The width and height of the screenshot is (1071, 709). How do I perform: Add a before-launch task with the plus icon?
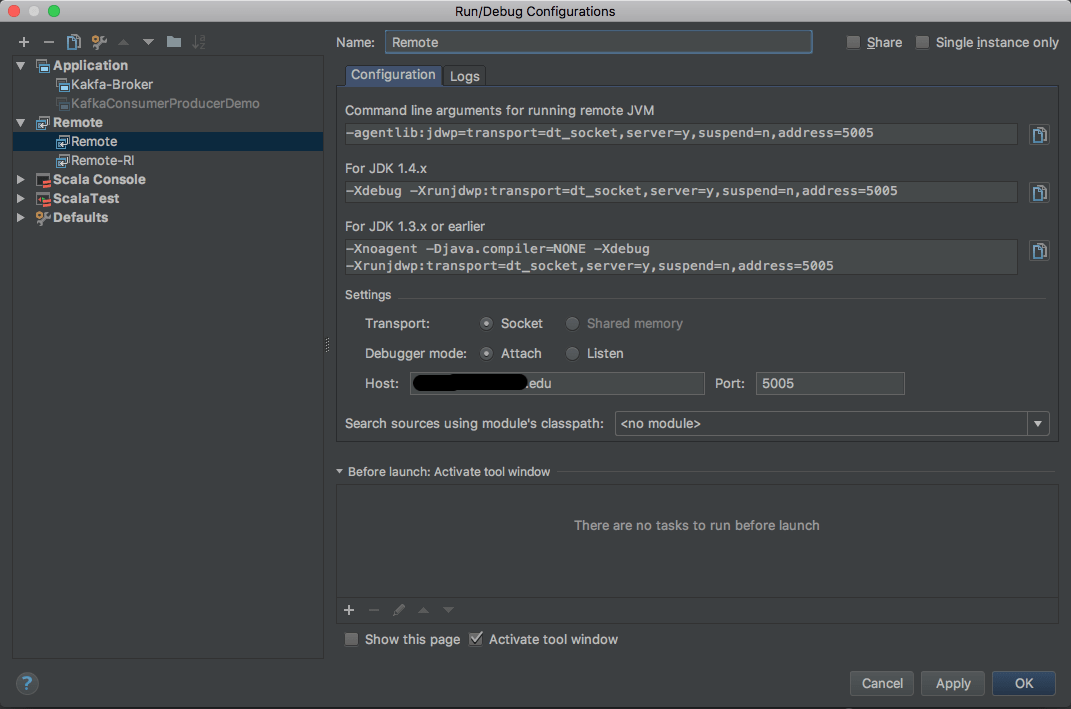349,609
